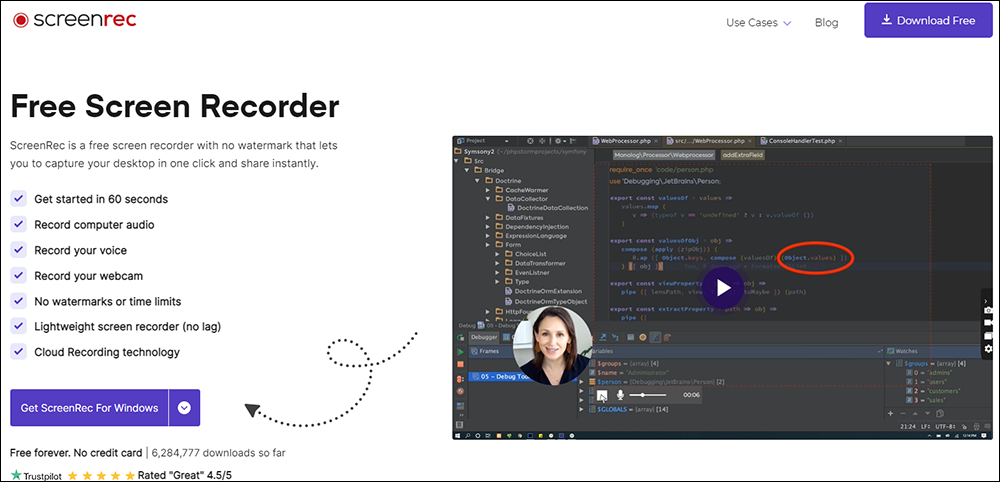1000x482 pixels.
Task: Click the green resume arrow in the debug panel
Action: click(x=460, y=352)
